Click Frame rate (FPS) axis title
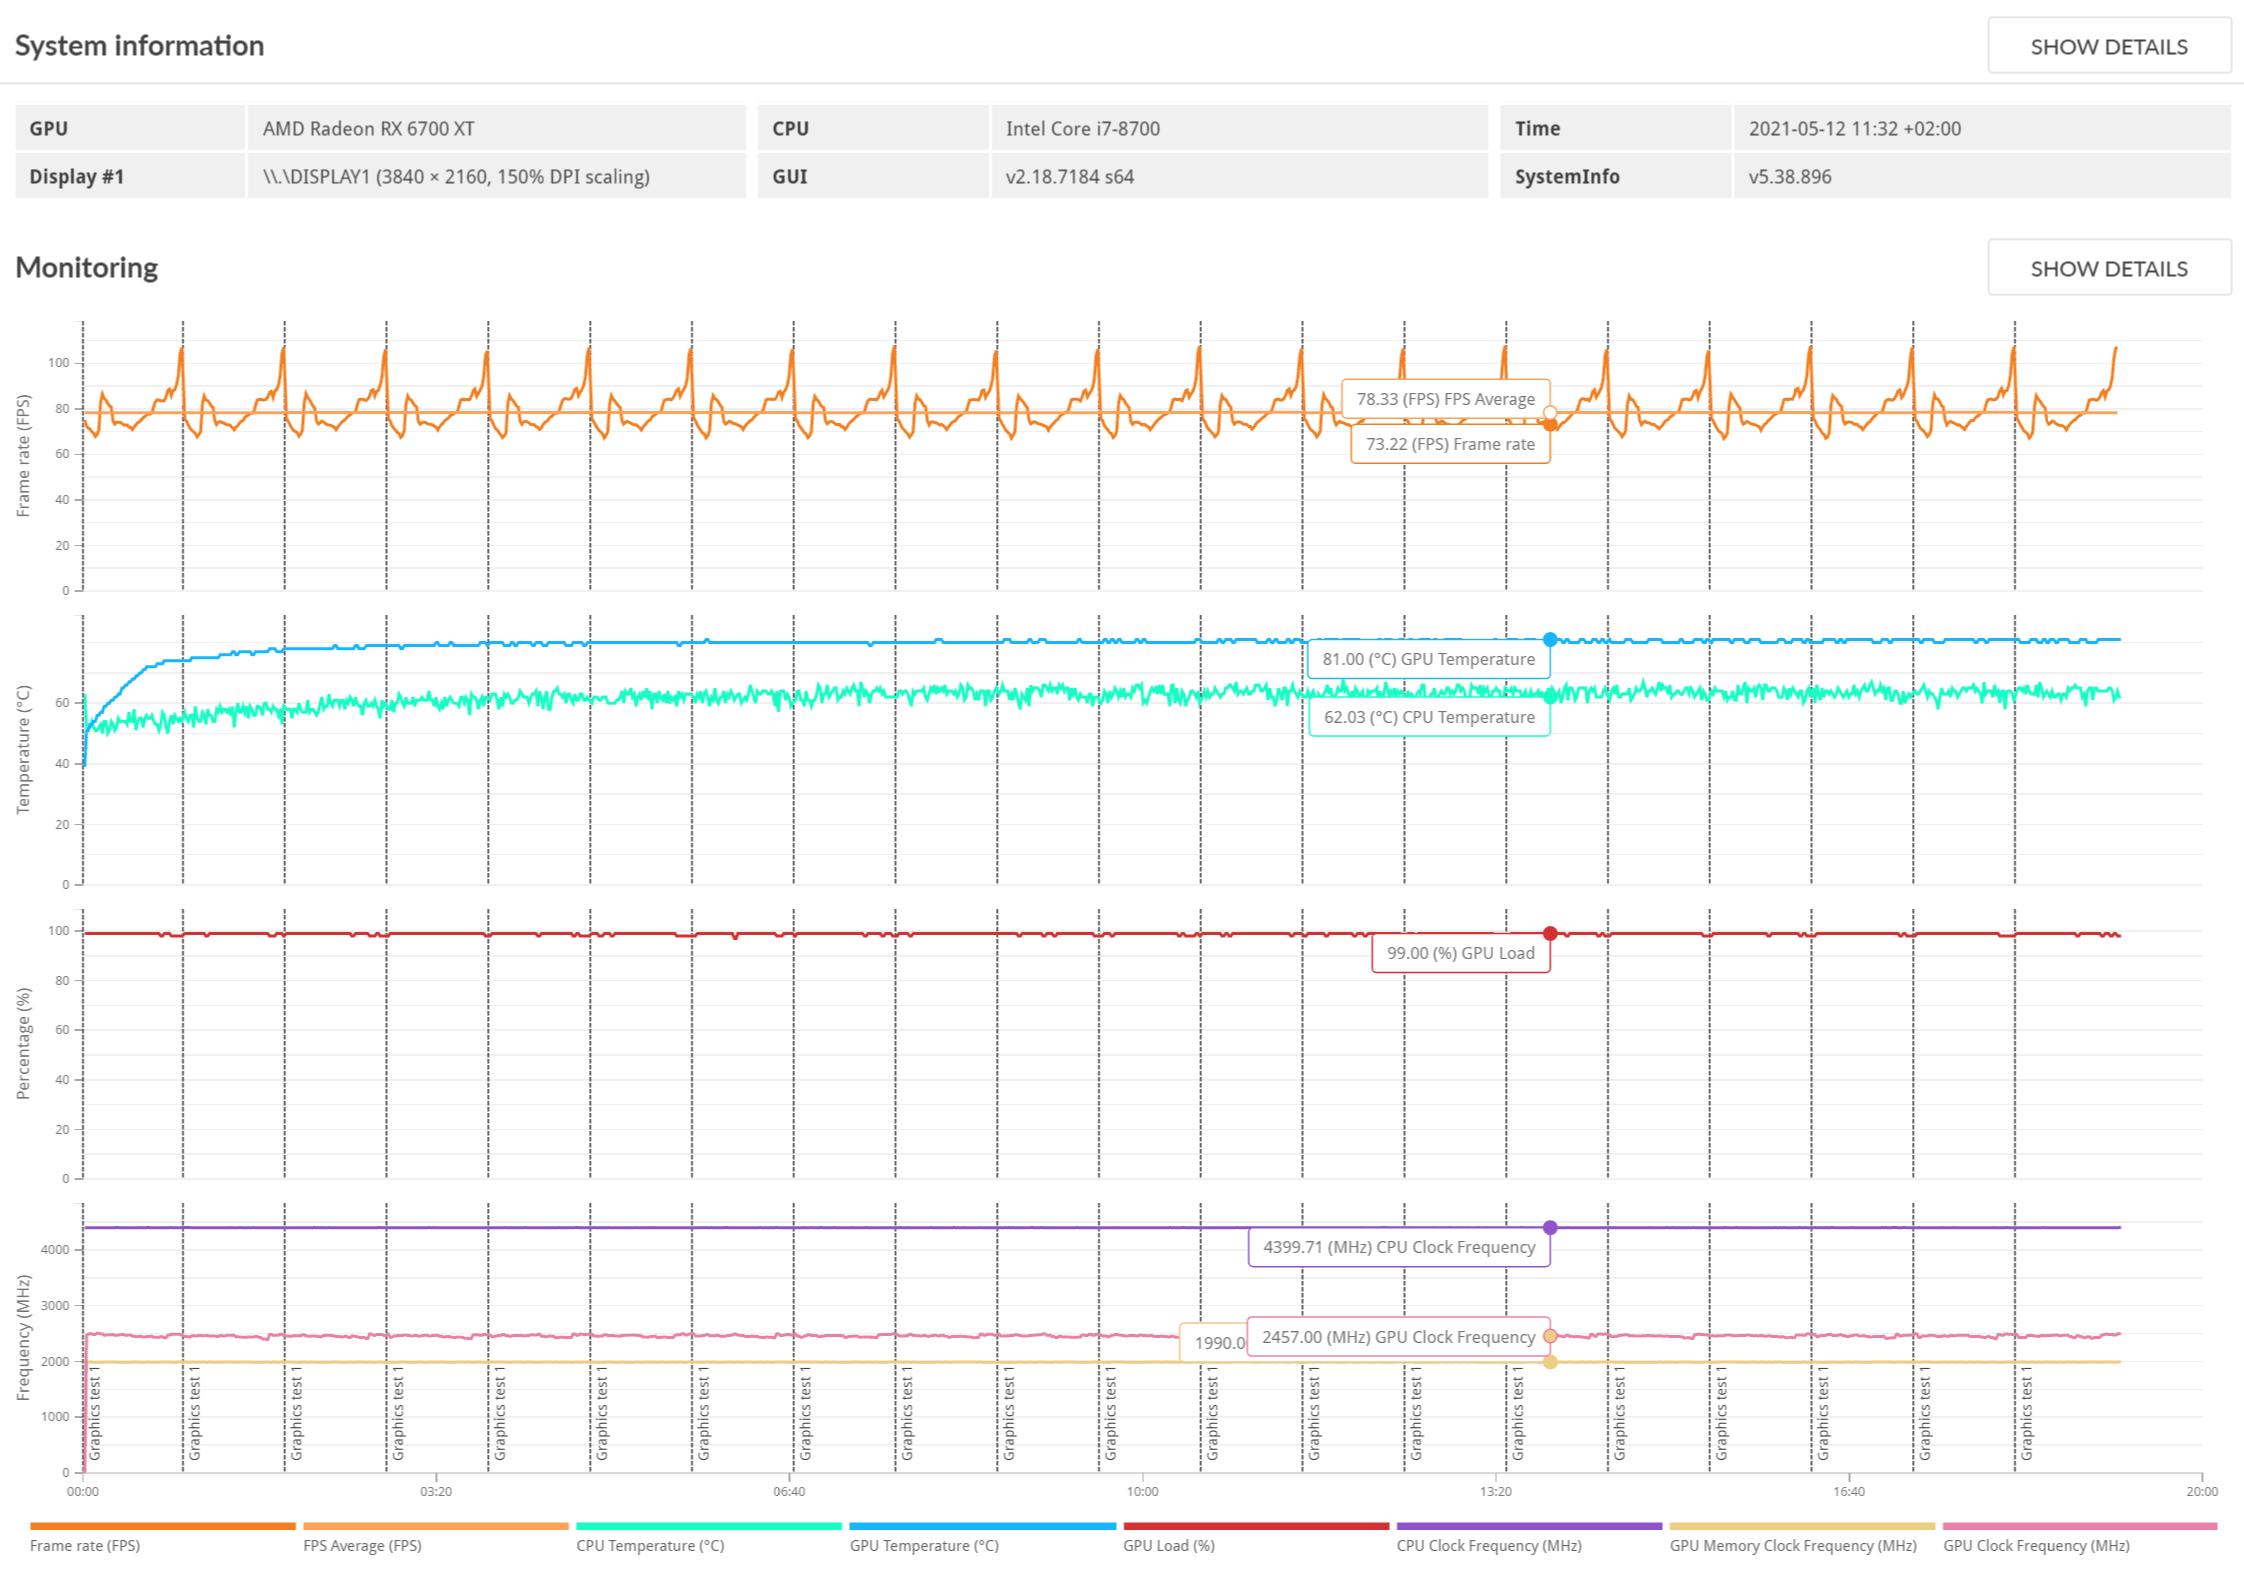The width and height of the screenshot is (2244, 1573). click(x=23, y=455)
